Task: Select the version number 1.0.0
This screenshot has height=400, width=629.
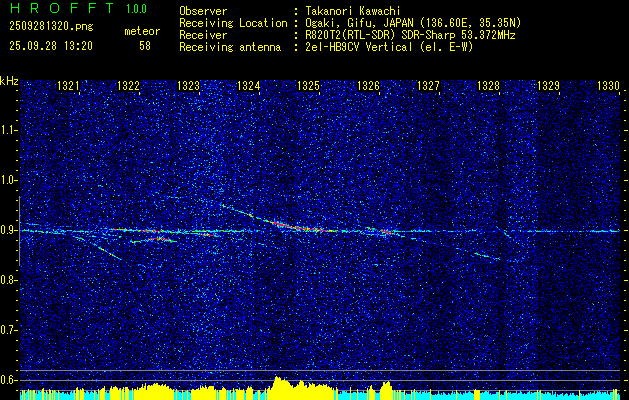Action: [136, 9]
